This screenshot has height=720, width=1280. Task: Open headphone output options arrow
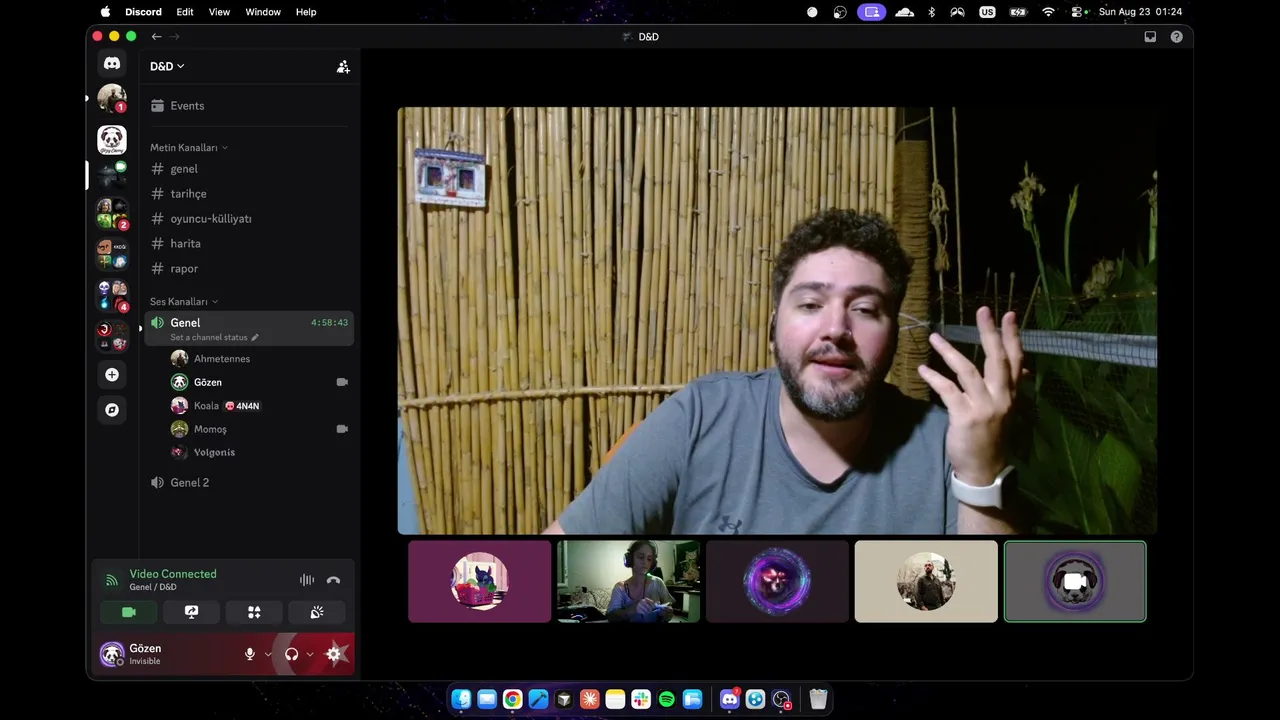(x=310, y=654)
